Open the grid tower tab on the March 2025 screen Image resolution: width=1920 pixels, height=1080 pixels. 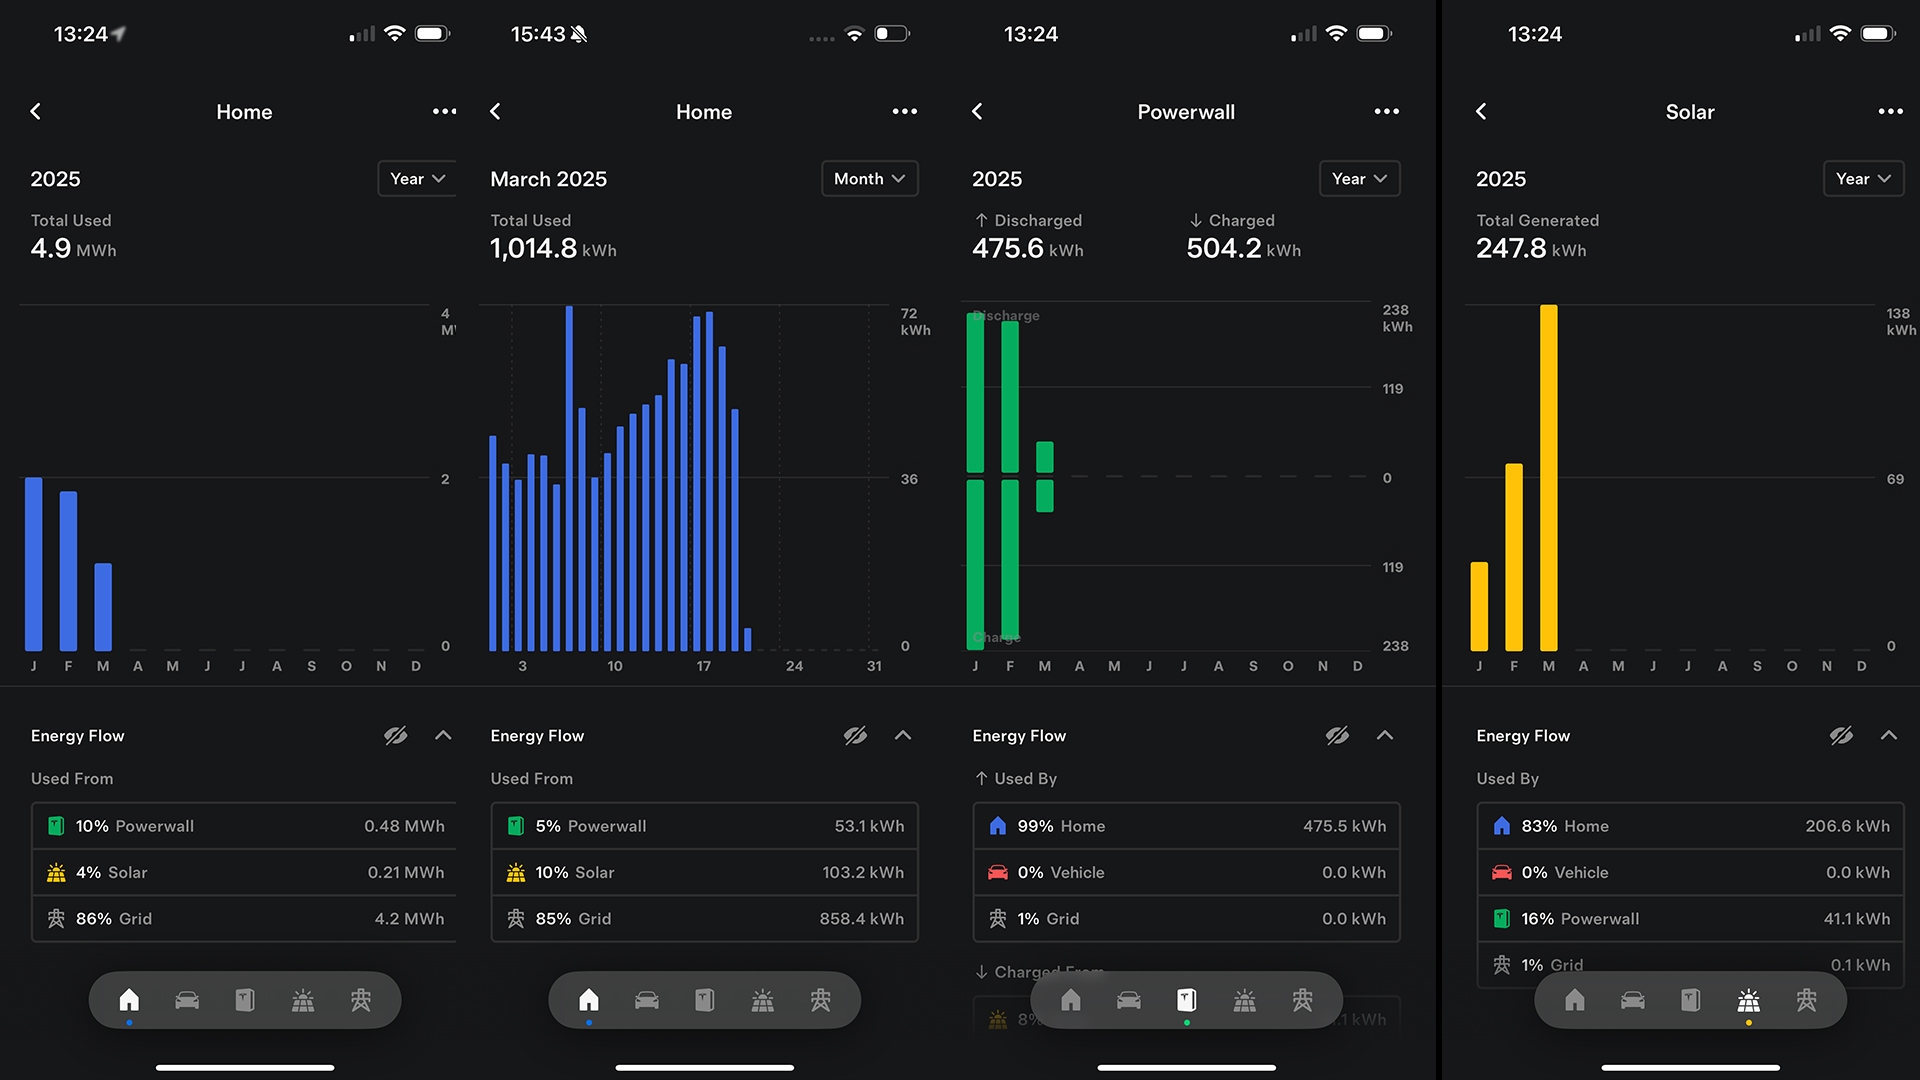(820, 1000)
